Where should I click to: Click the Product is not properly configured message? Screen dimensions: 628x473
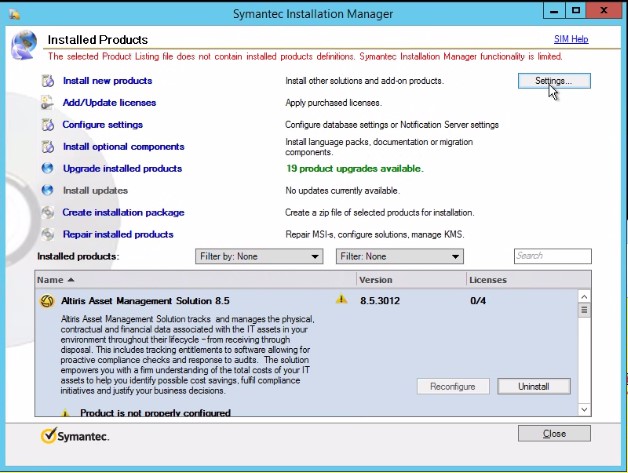point(155,413)
